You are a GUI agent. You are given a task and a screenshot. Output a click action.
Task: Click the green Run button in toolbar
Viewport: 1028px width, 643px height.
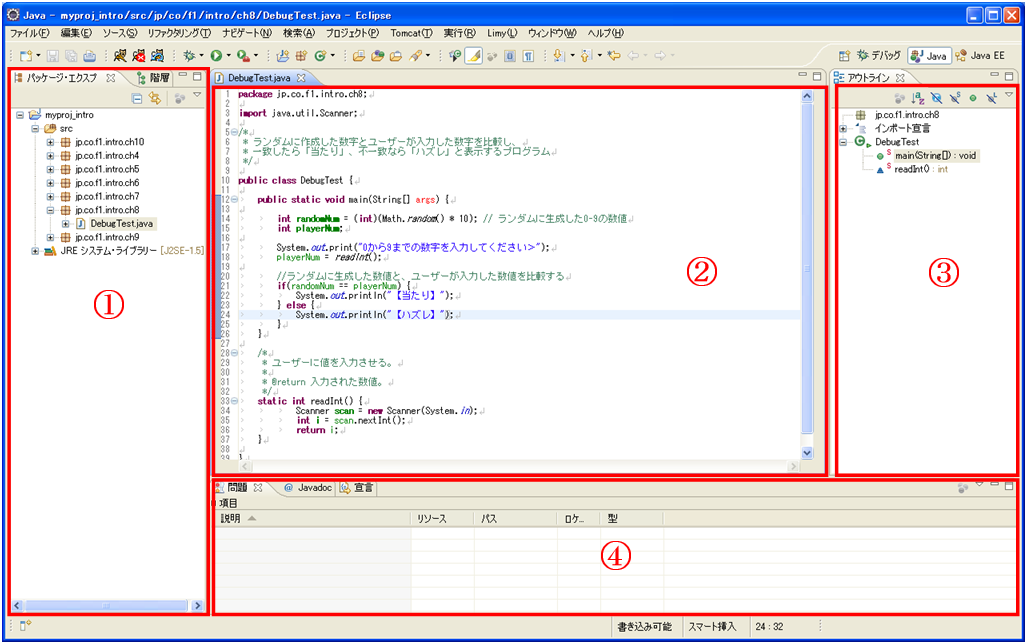pos(216,56)
